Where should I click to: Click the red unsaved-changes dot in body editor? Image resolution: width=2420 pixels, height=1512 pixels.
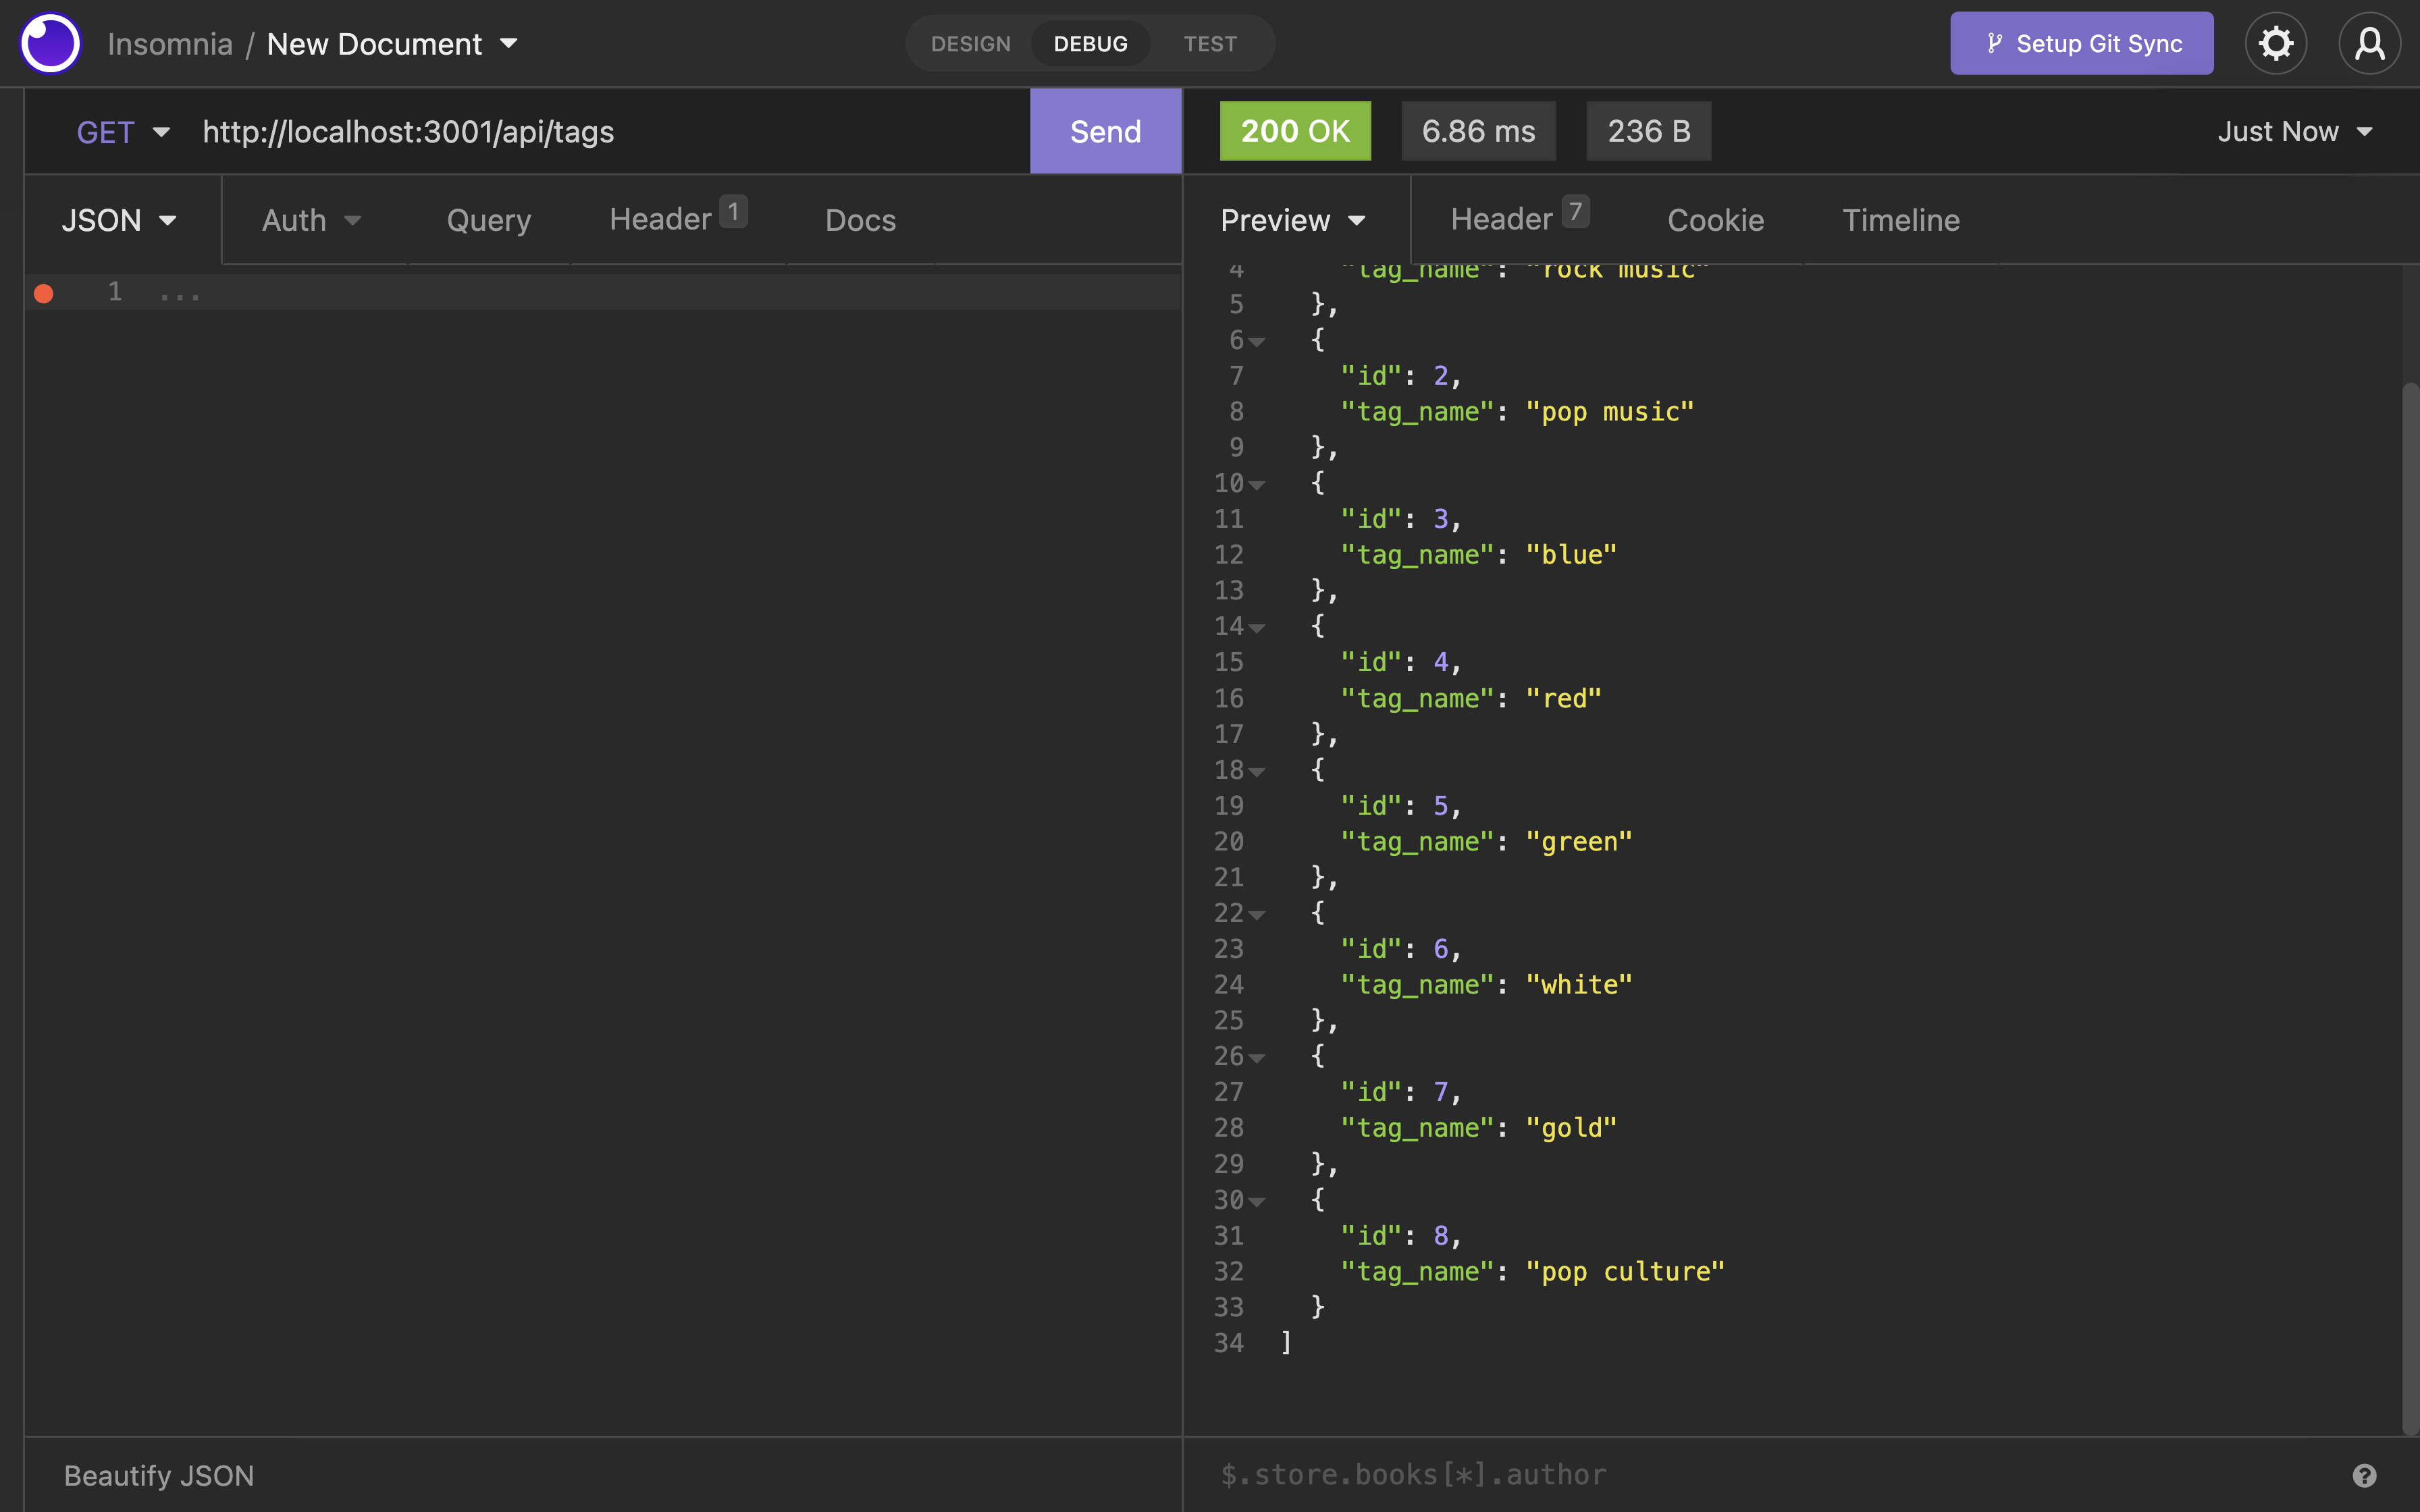43,293
